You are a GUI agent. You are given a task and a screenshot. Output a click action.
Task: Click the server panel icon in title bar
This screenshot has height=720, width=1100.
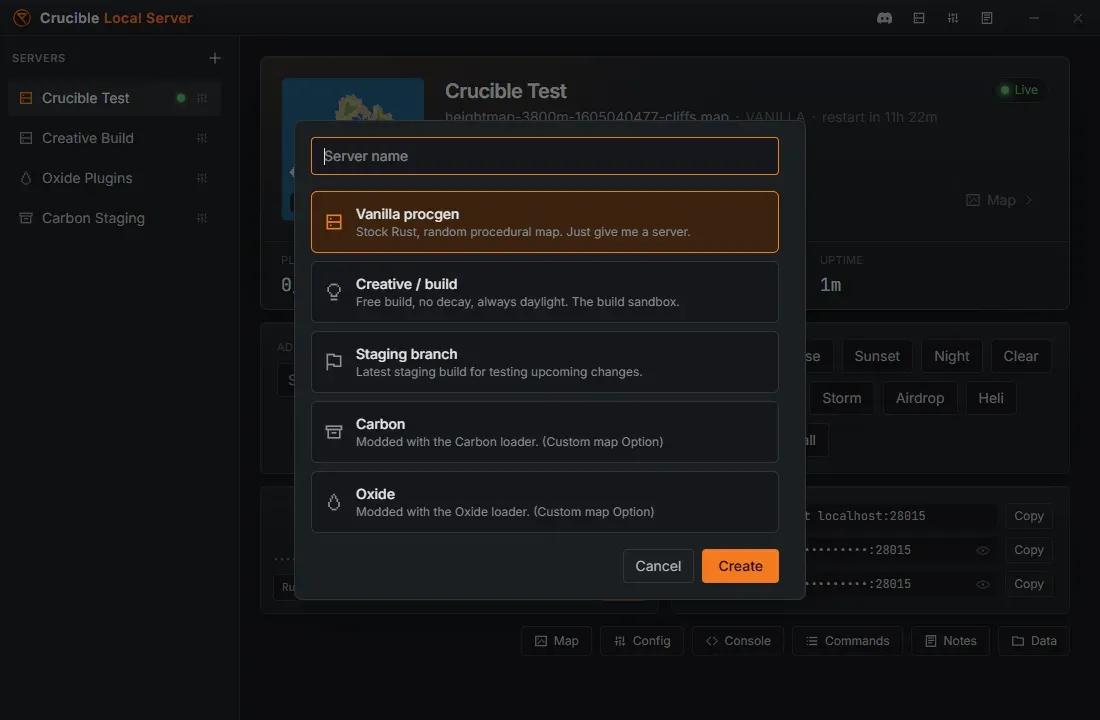[x=919, y=18]
